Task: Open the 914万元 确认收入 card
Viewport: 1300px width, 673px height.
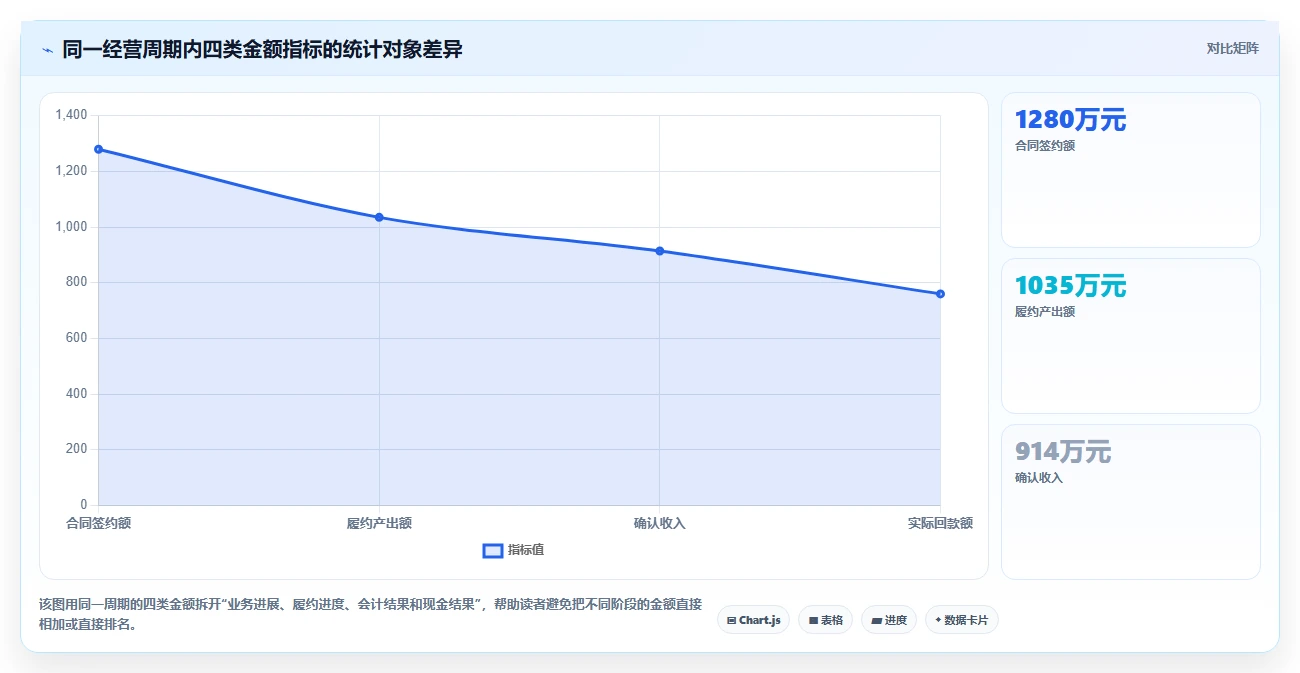Action: click(1130, 502)
